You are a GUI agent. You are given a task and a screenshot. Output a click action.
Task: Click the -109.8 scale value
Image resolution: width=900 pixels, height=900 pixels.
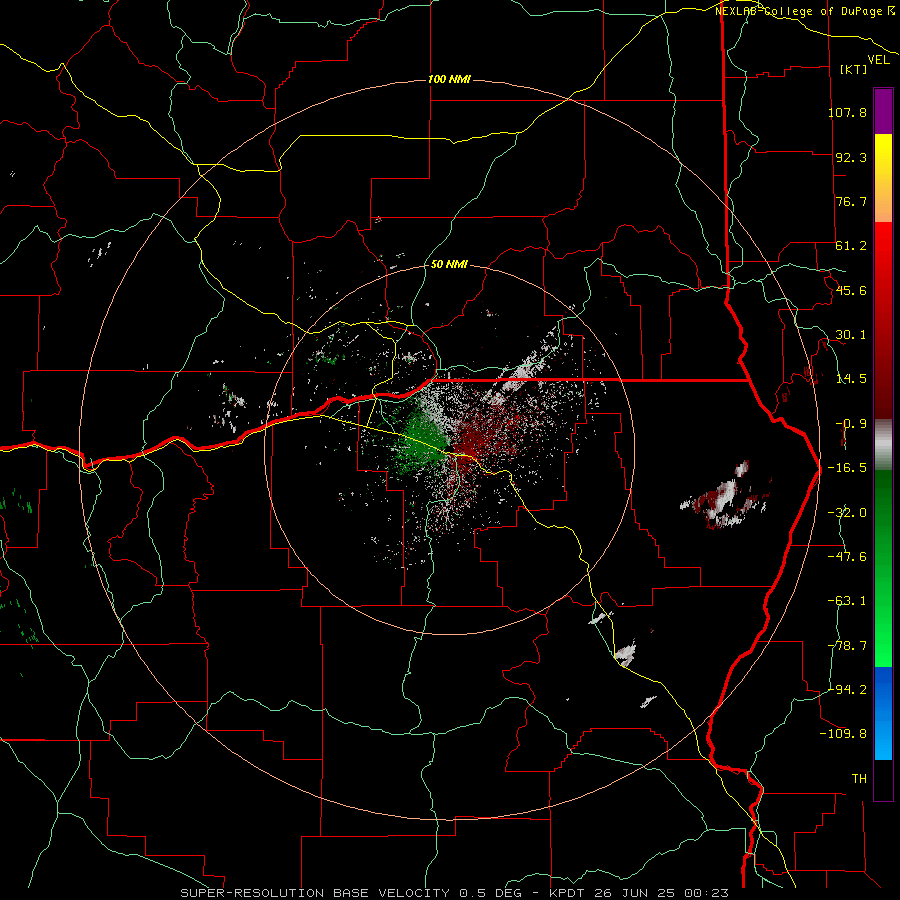point(843,734)
